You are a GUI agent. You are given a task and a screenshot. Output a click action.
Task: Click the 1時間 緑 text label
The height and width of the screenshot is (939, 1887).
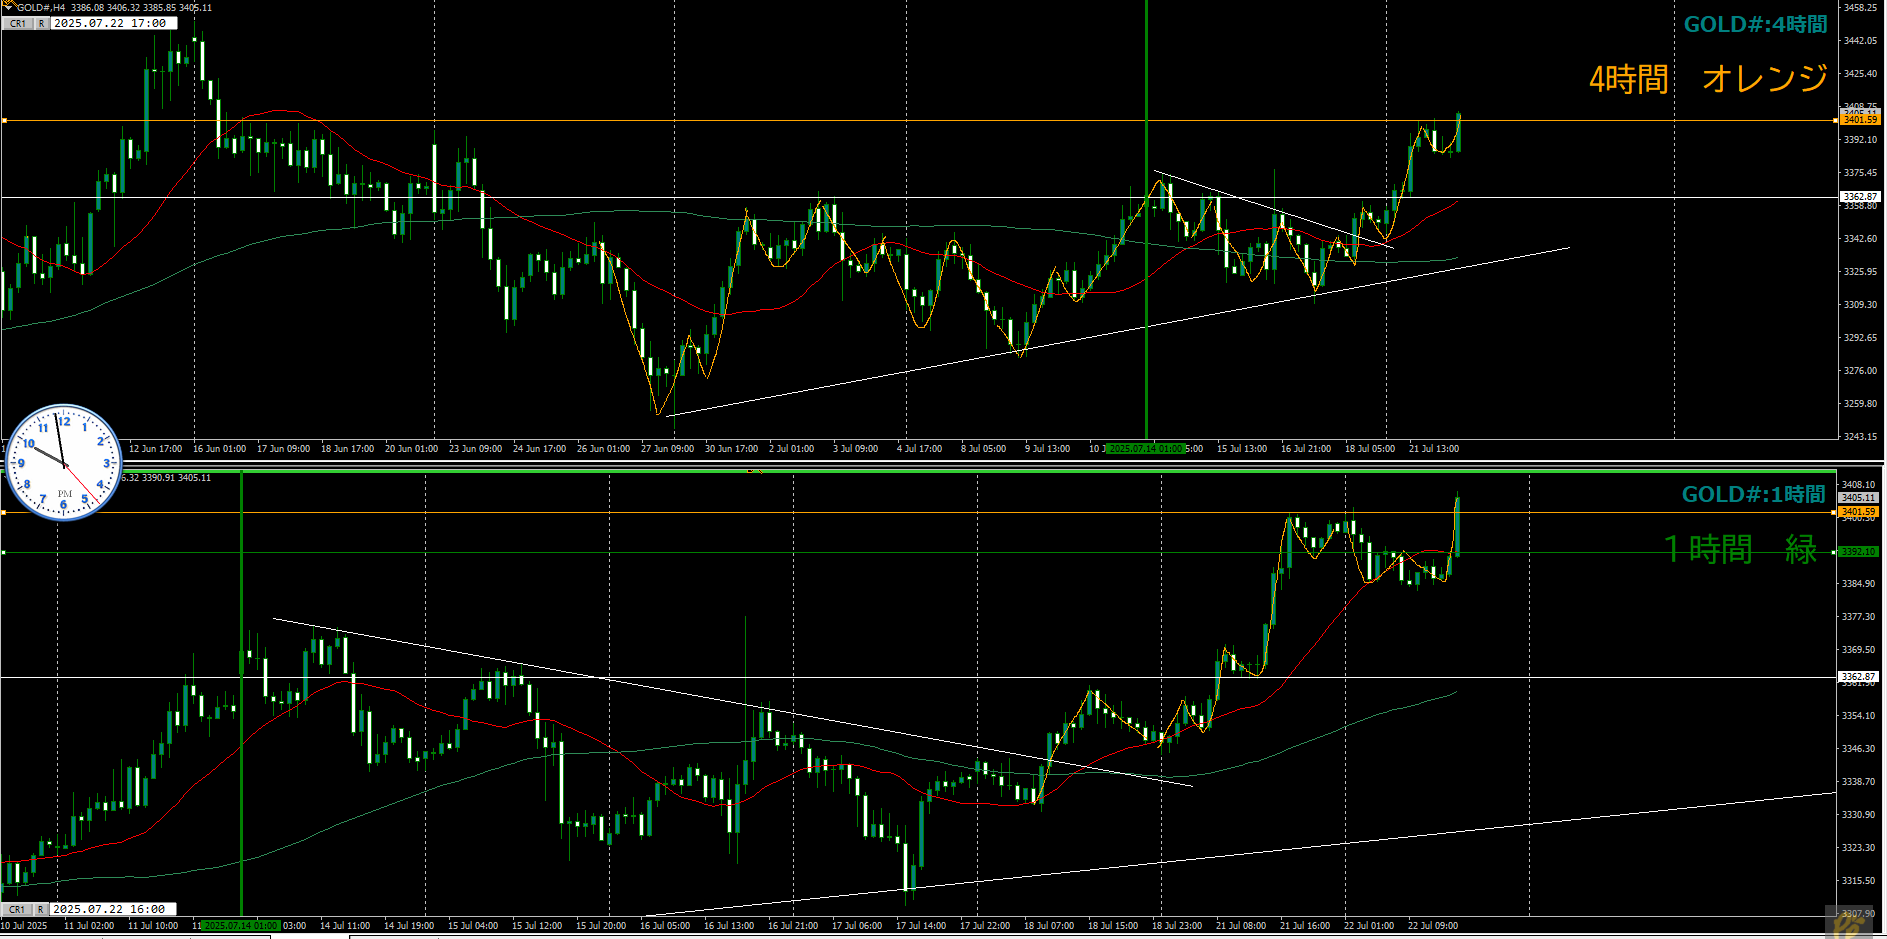click(x=1740, y=549)
